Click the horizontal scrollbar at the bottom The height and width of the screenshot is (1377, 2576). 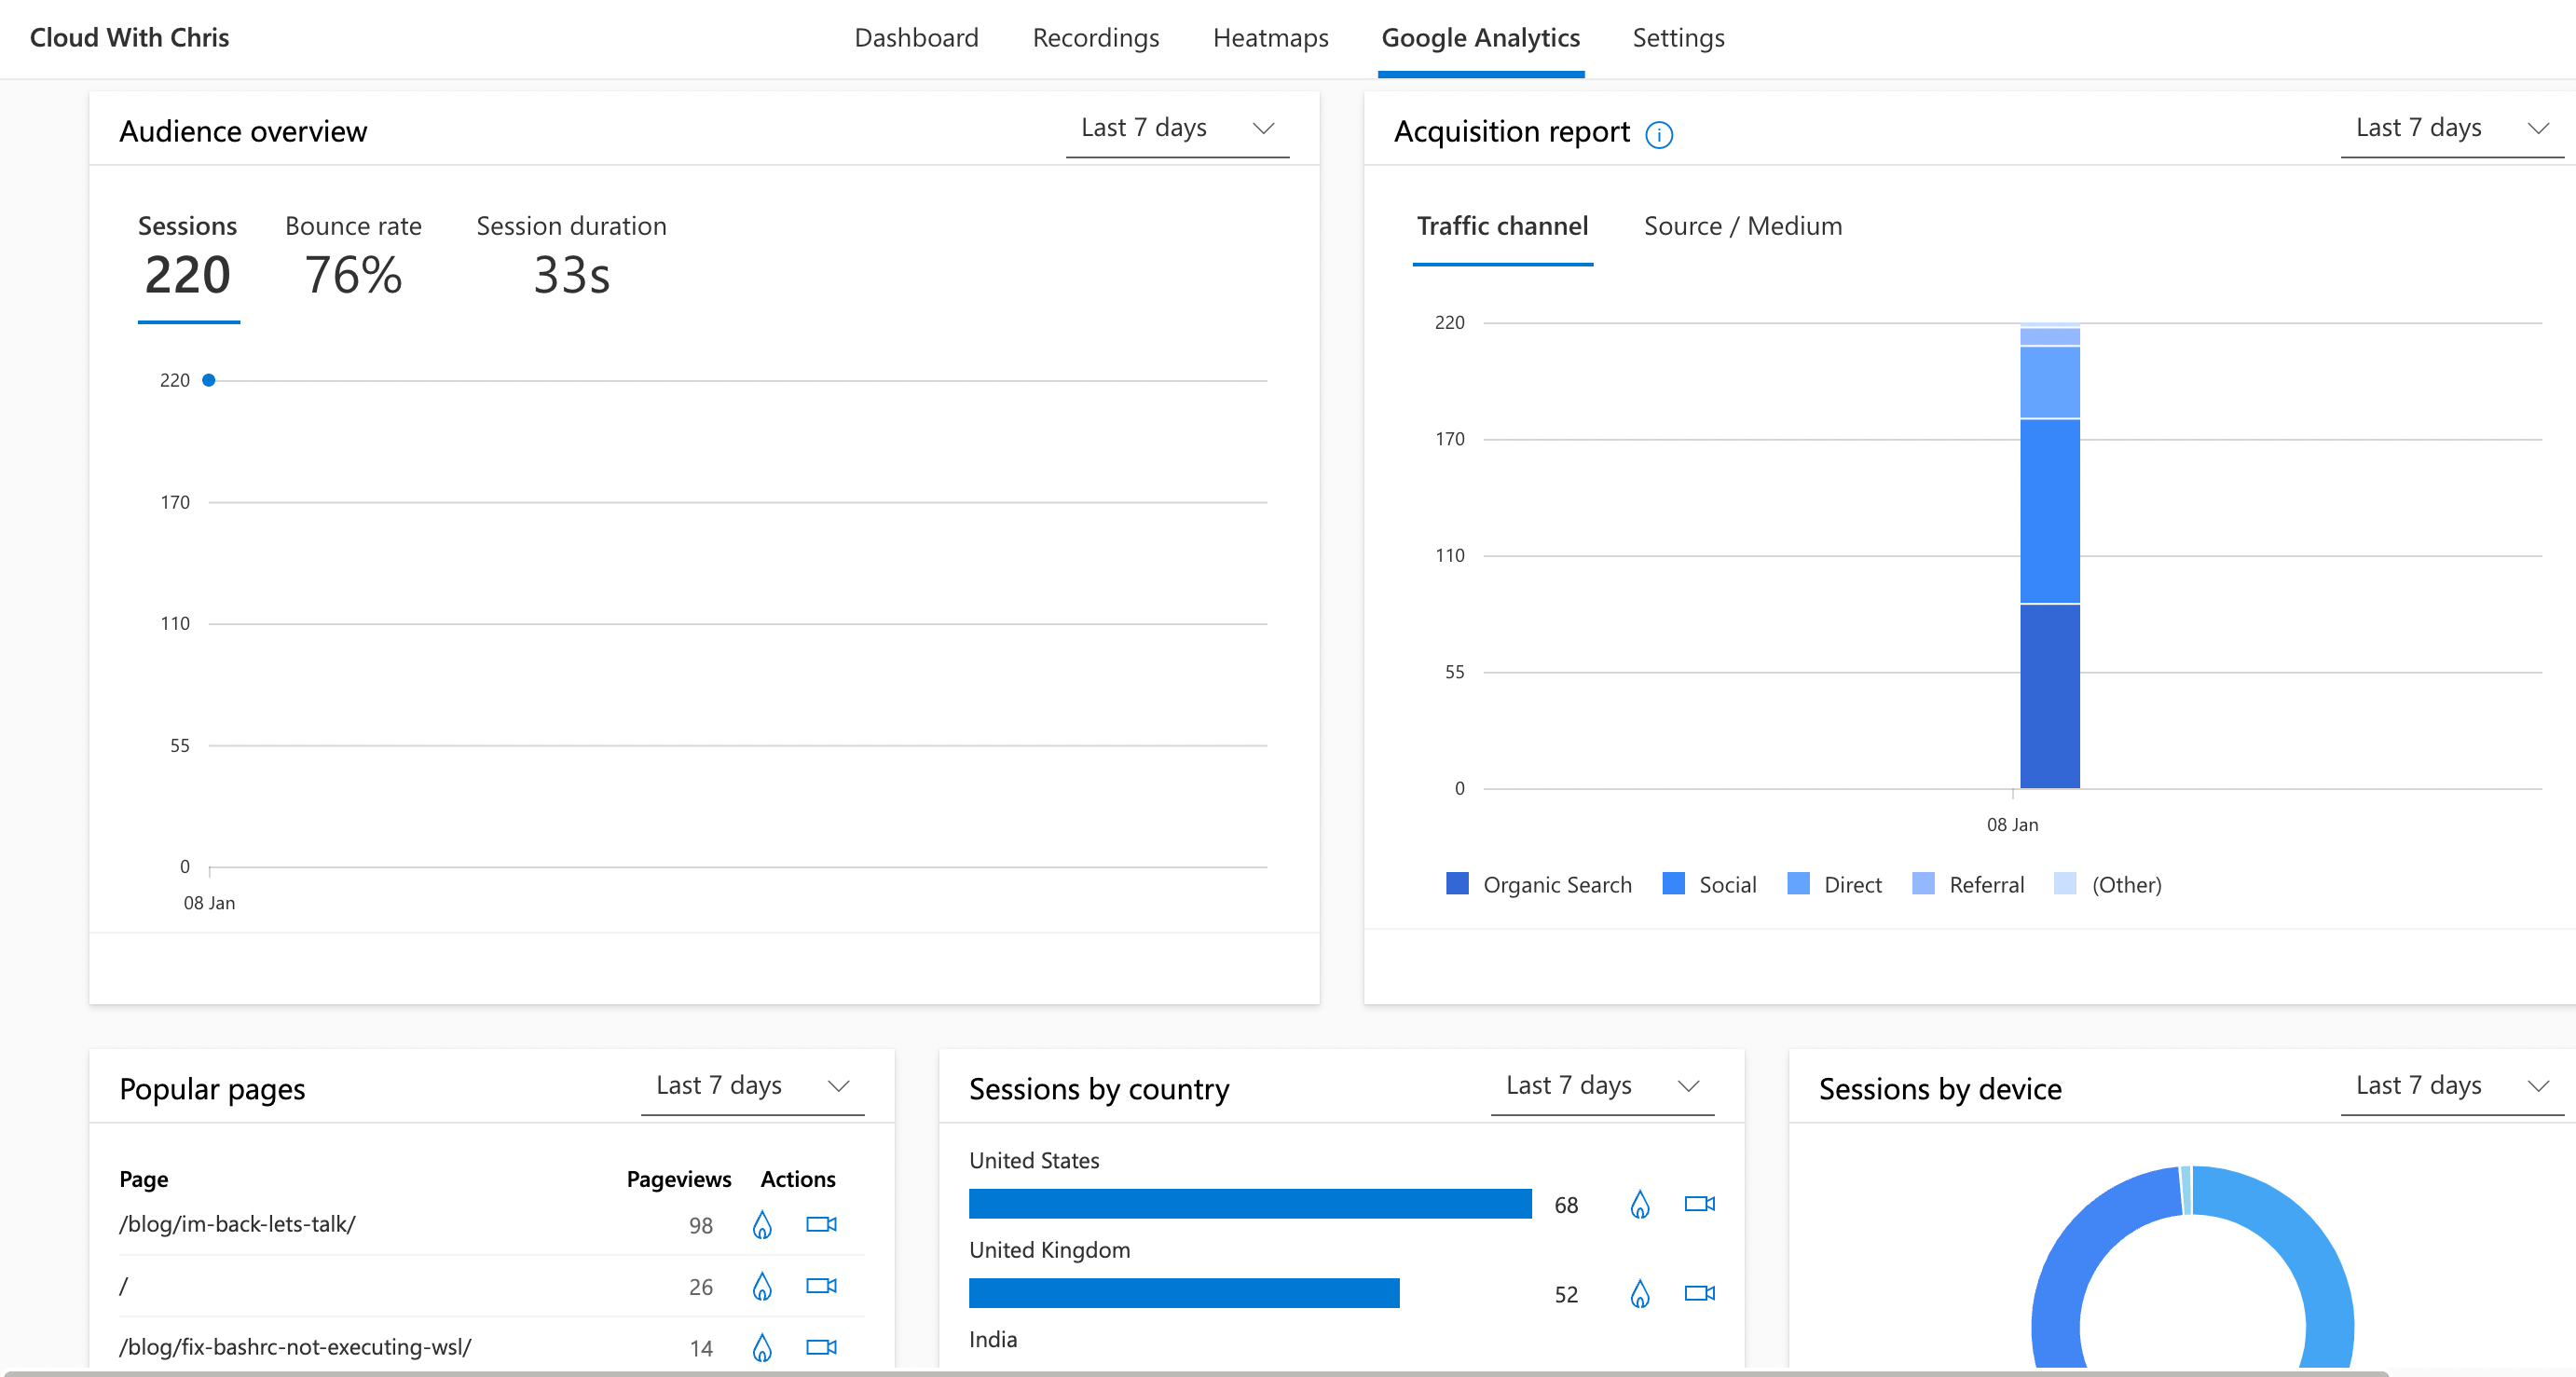click(x=1195, y=1373)
